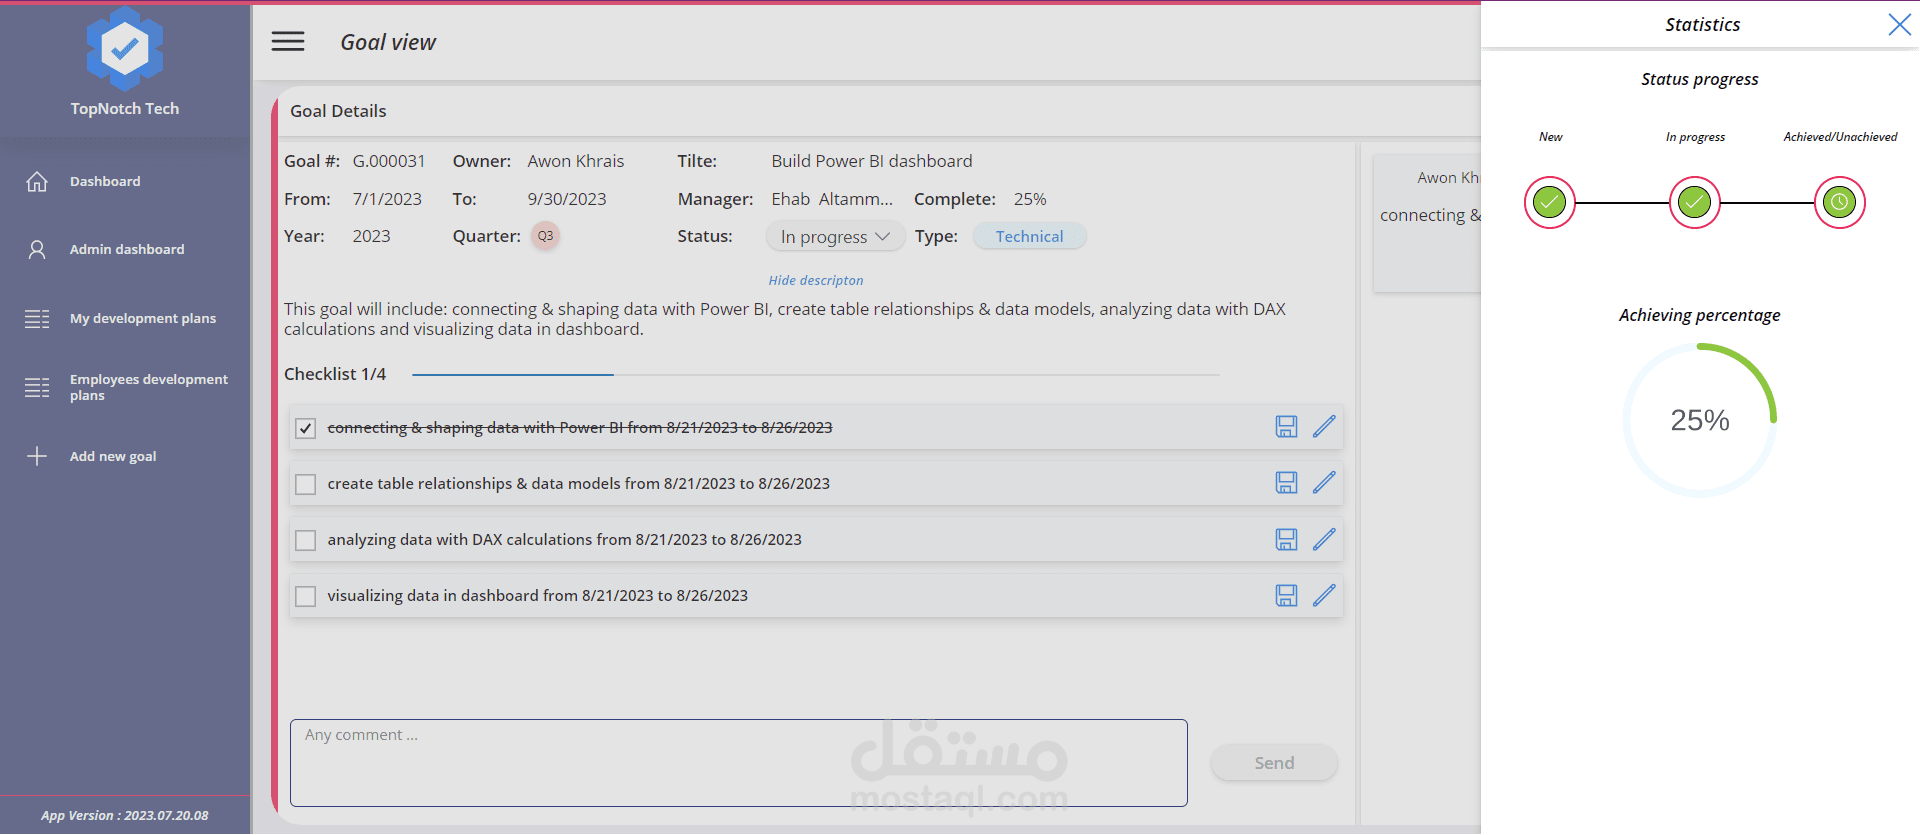This screenshot has height=835, width=1920.
Task: Click the Awon Kh comment card
Action: tap(1427, 223)
